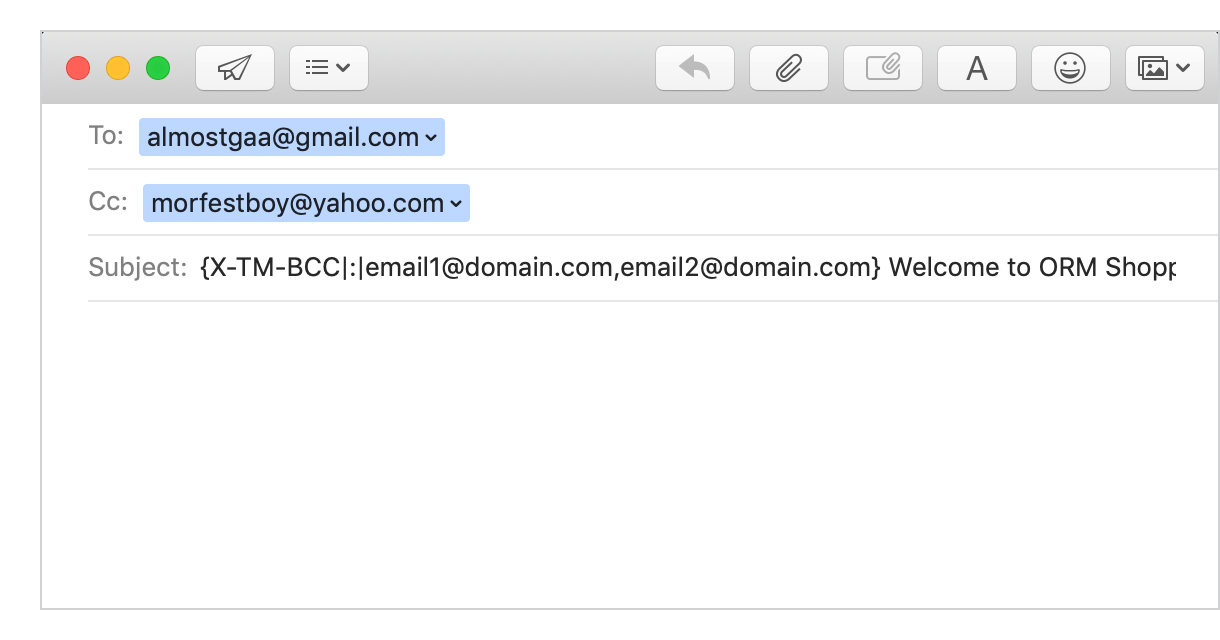
Task: Open the emoji picker smiley icon
Action: coord(1070,68)
